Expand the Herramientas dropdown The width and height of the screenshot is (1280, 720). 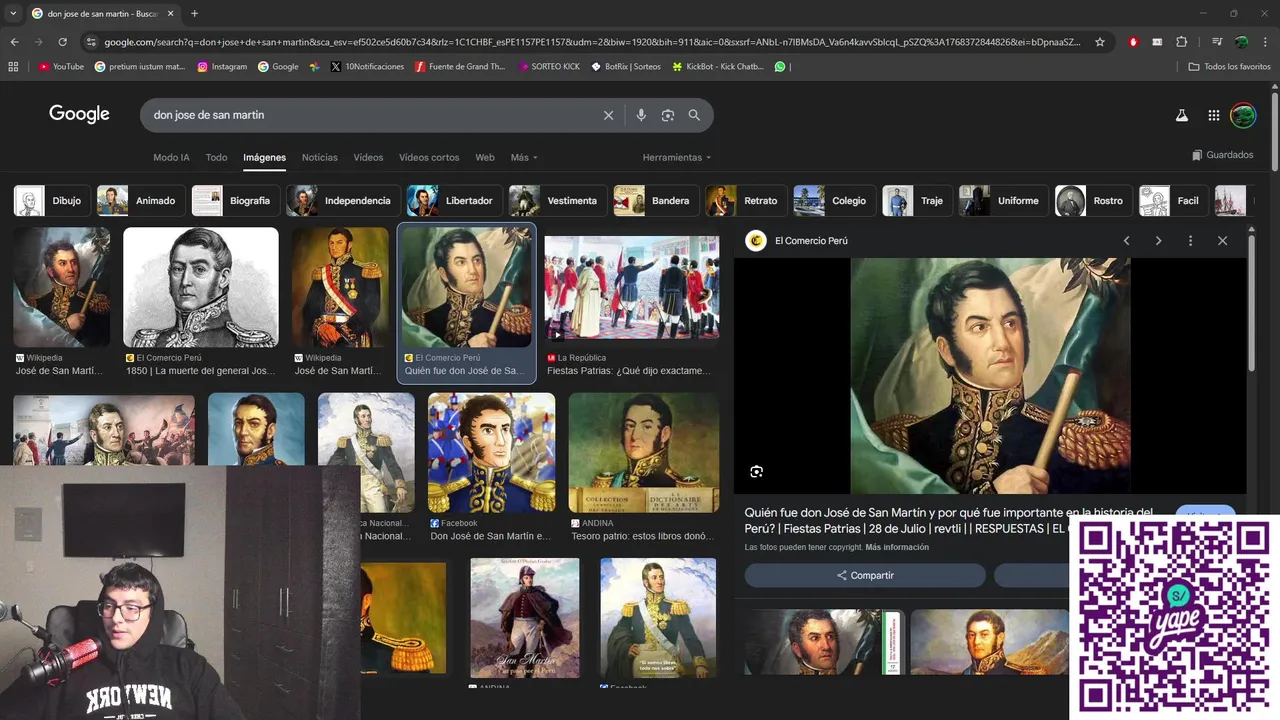[x=677, y=157]
